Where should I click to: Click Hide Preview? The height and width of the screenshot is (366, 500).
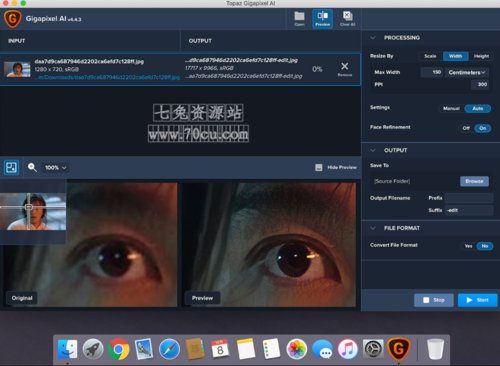point(336,167)
